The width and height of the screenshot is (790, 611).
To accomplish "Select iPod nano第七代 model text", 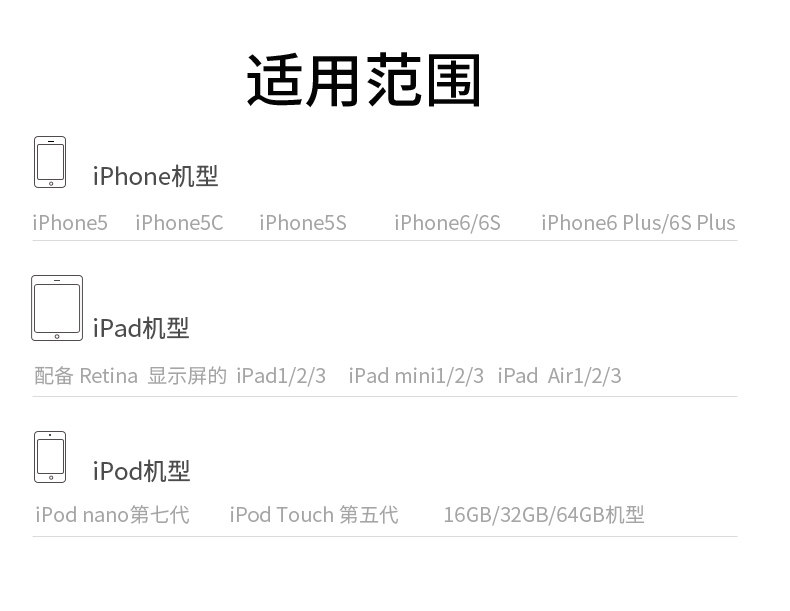I will coord(112,515).
